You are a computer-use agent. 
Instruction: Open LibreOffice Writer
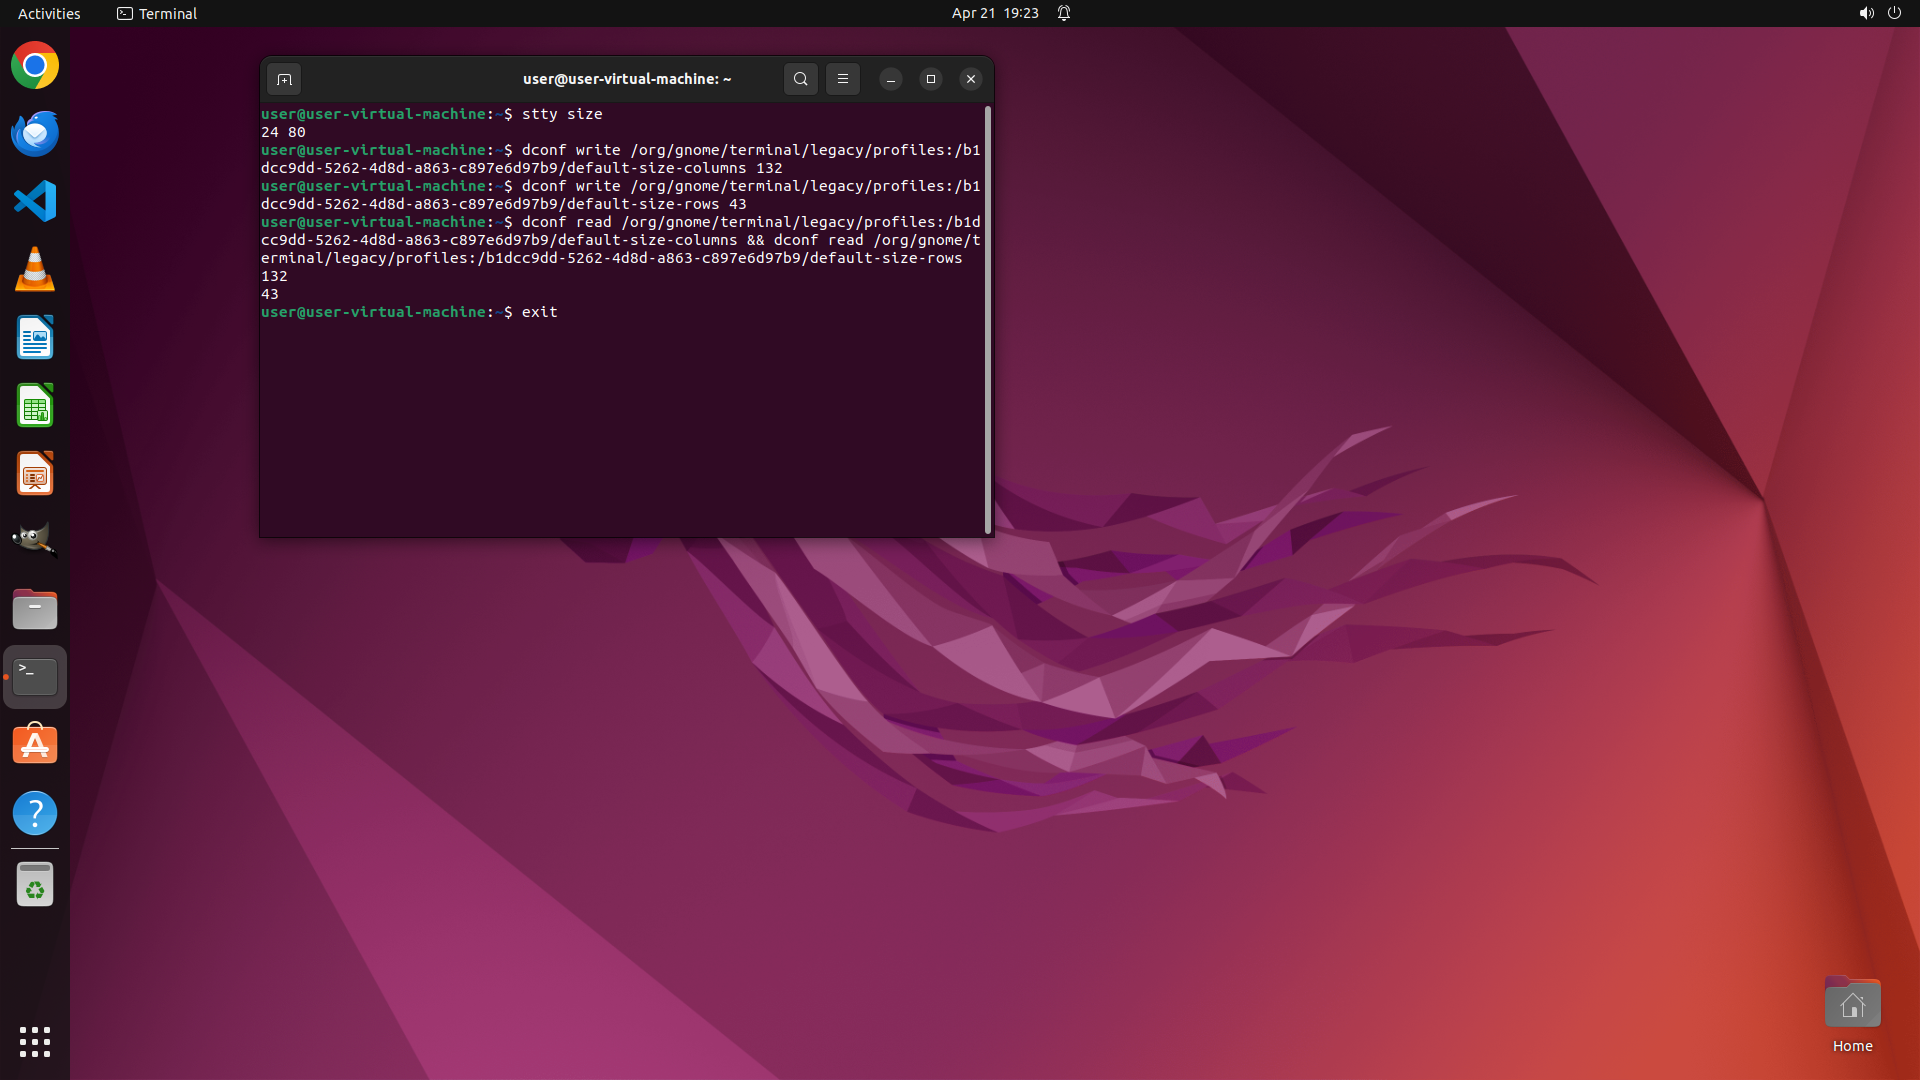coord(35,338)
